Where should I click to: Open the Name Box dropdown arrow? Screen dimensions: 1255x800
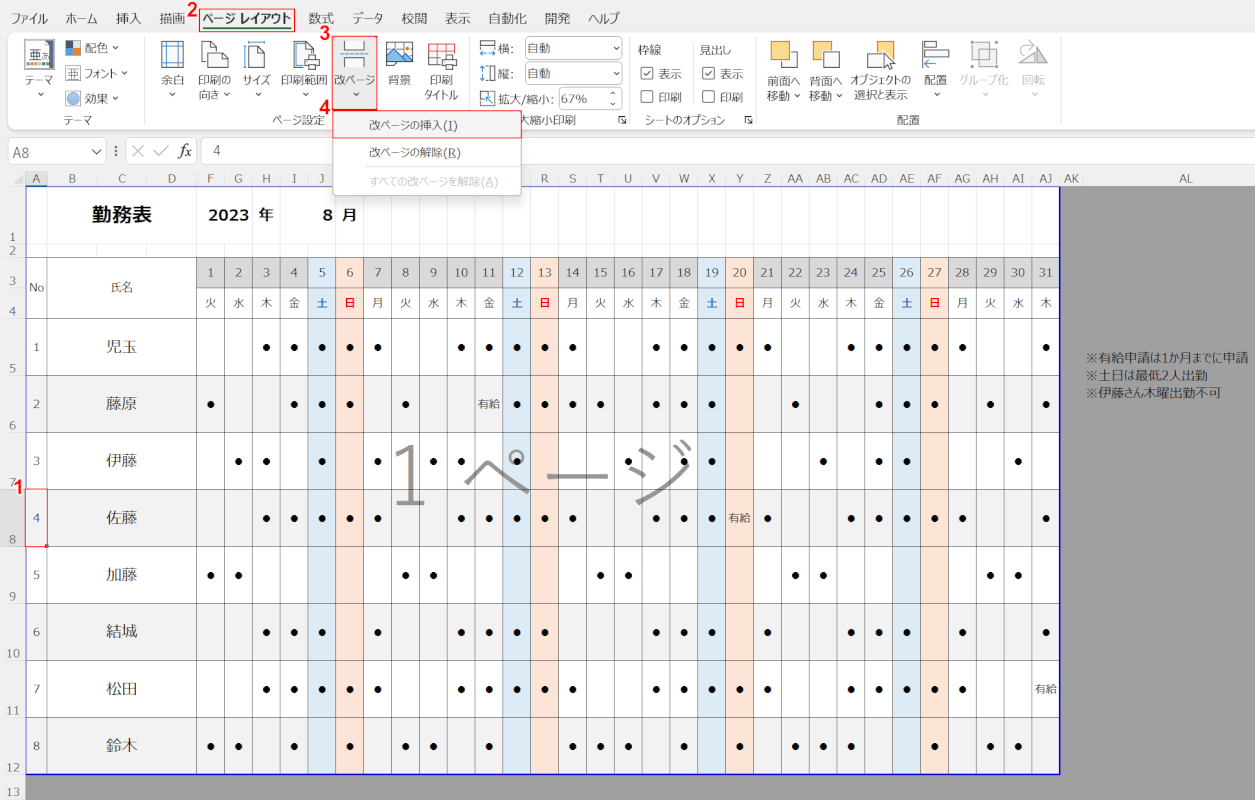point(97,151)
